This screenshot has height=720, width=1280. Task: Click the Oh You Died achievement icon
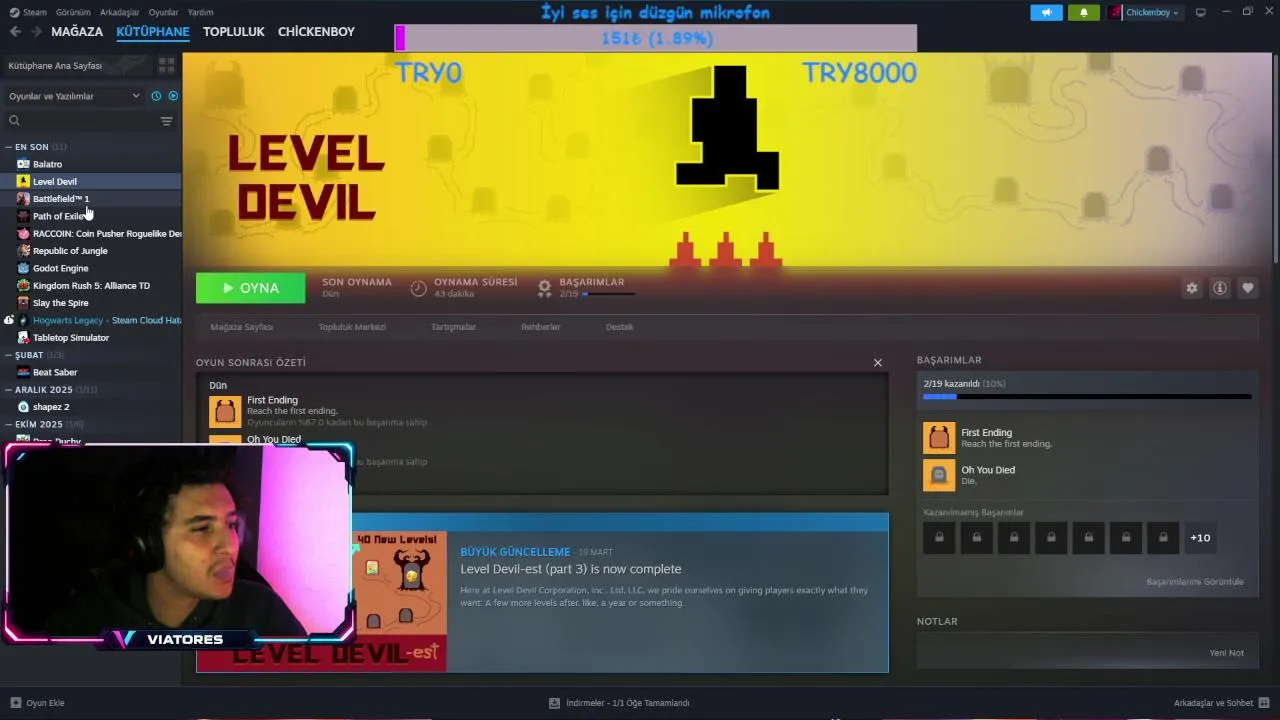939,475
